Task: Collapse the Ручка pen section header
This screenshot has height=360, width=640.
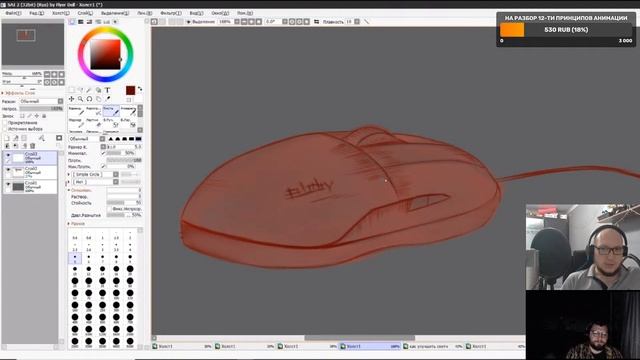Action: (x=69, y=224)
